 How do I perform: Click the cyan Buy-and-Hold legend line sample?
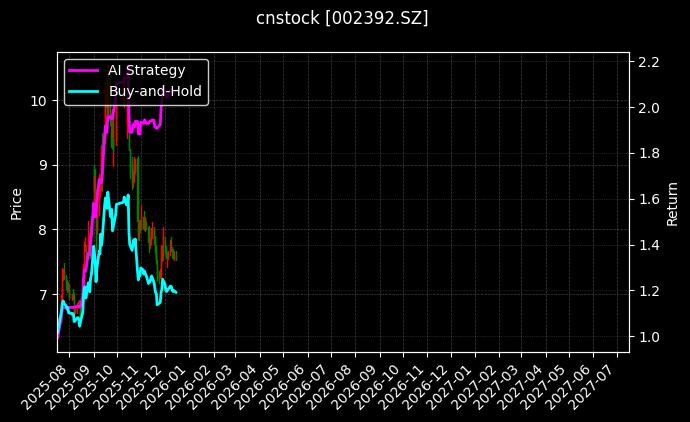(83, 91)
